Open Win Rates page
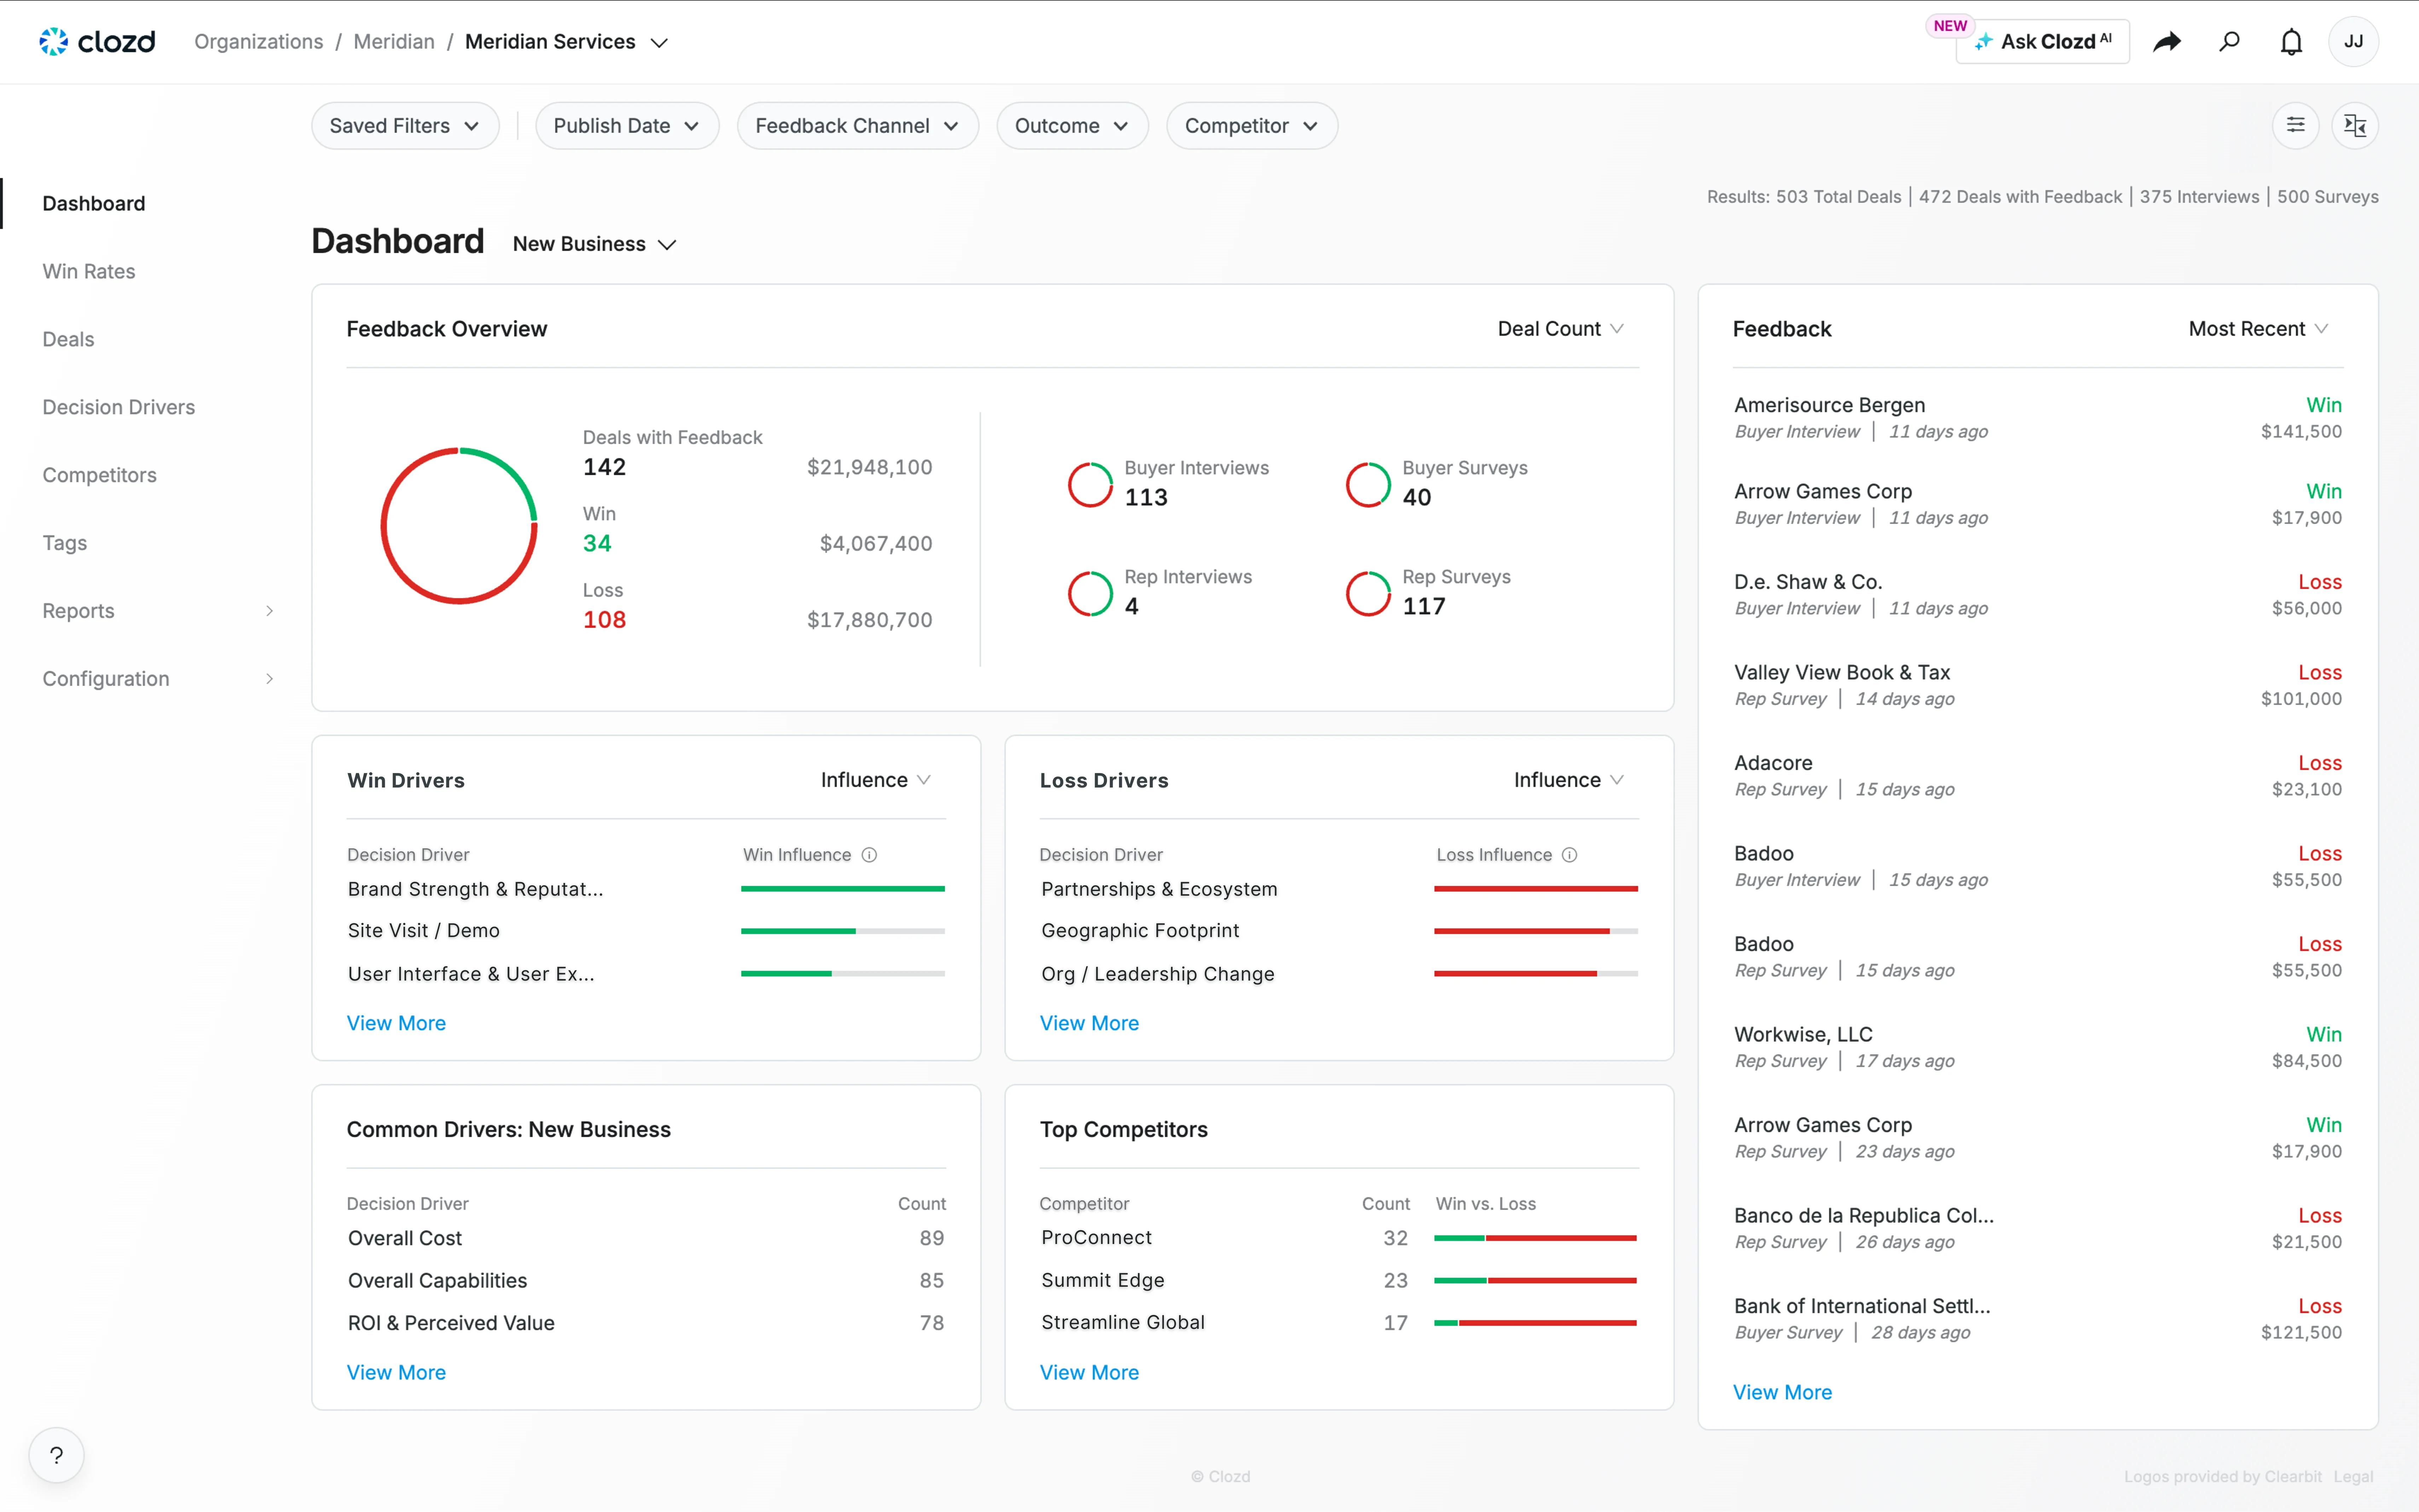2419x1512 pixels. [x=89, y=272]
